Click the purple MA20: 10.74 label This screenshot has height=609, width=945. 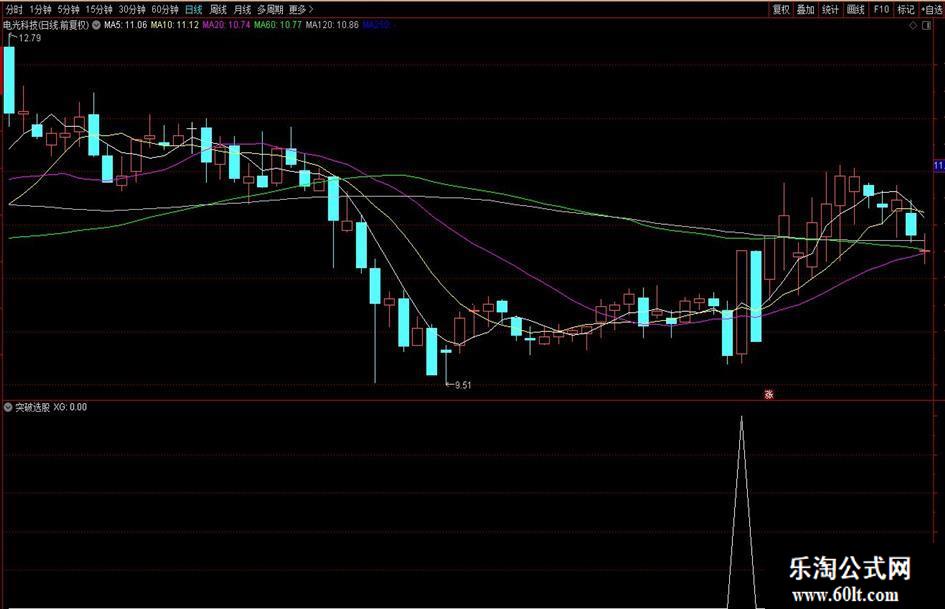tap(226, 25)
